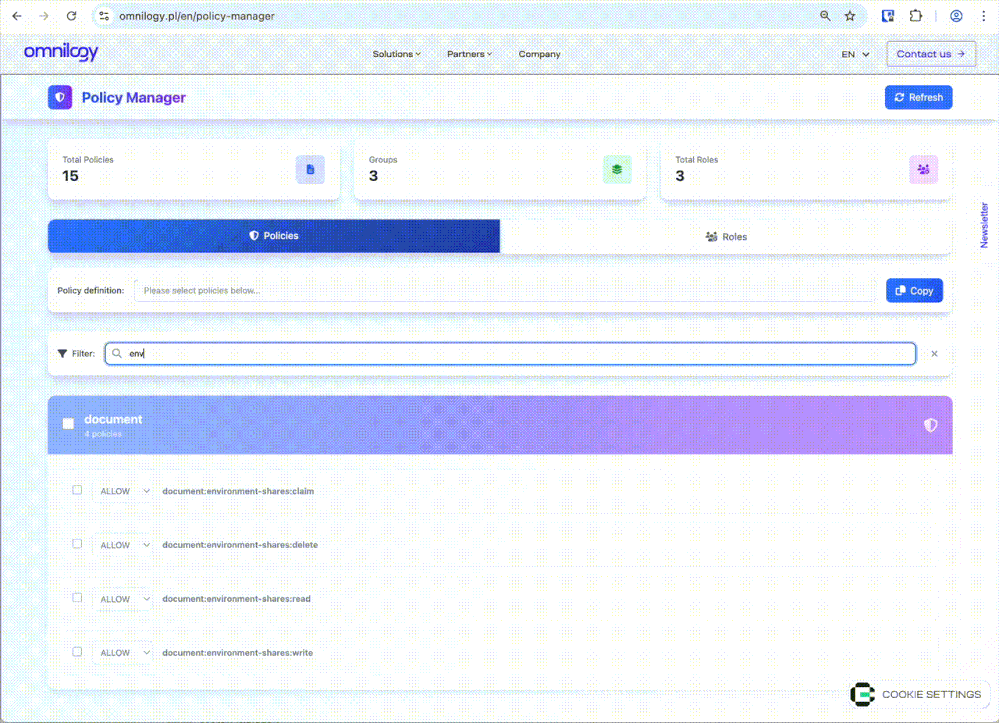This screenshot has height=723, width=999.
Task: Expand ALLOW dropdown for environment-shares:write policy
Action: tap(123, 653)
